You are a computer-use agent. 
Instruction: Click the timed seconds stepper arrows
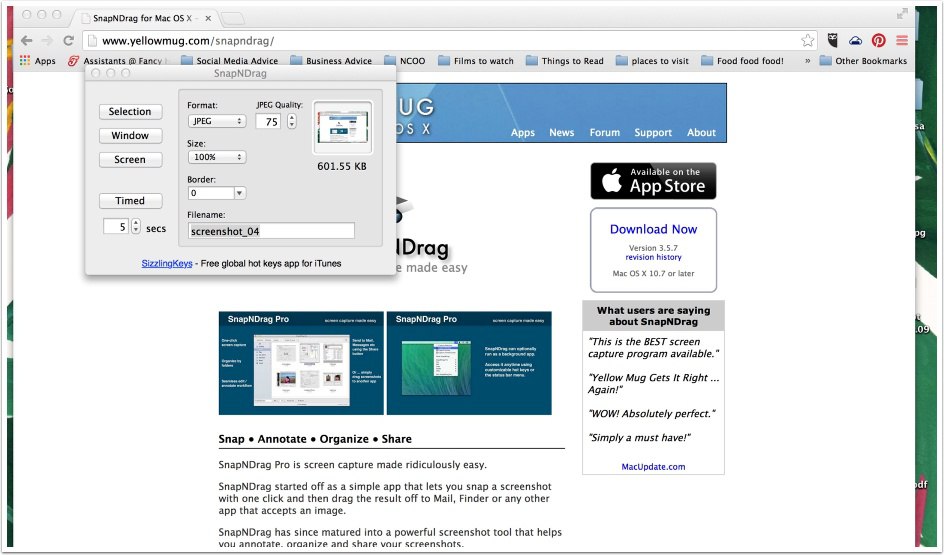[136, 226]
